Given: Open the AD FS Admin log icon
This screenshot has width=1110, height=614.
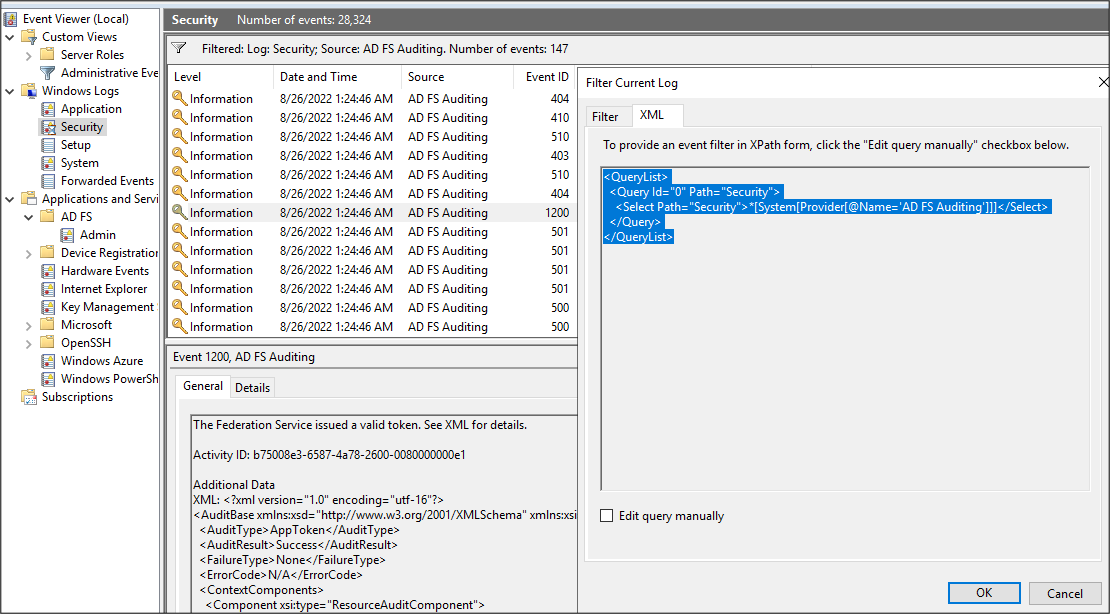Looking at the screenshot, I should pos(67,235).
